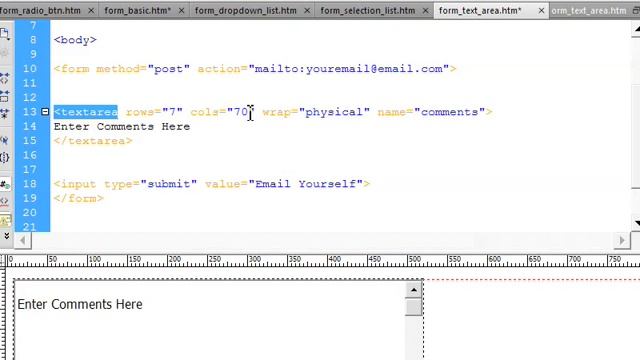Close the form_text_area.htm tab
The height and width of the screenshot is (360, 640).
coord(541,11)
